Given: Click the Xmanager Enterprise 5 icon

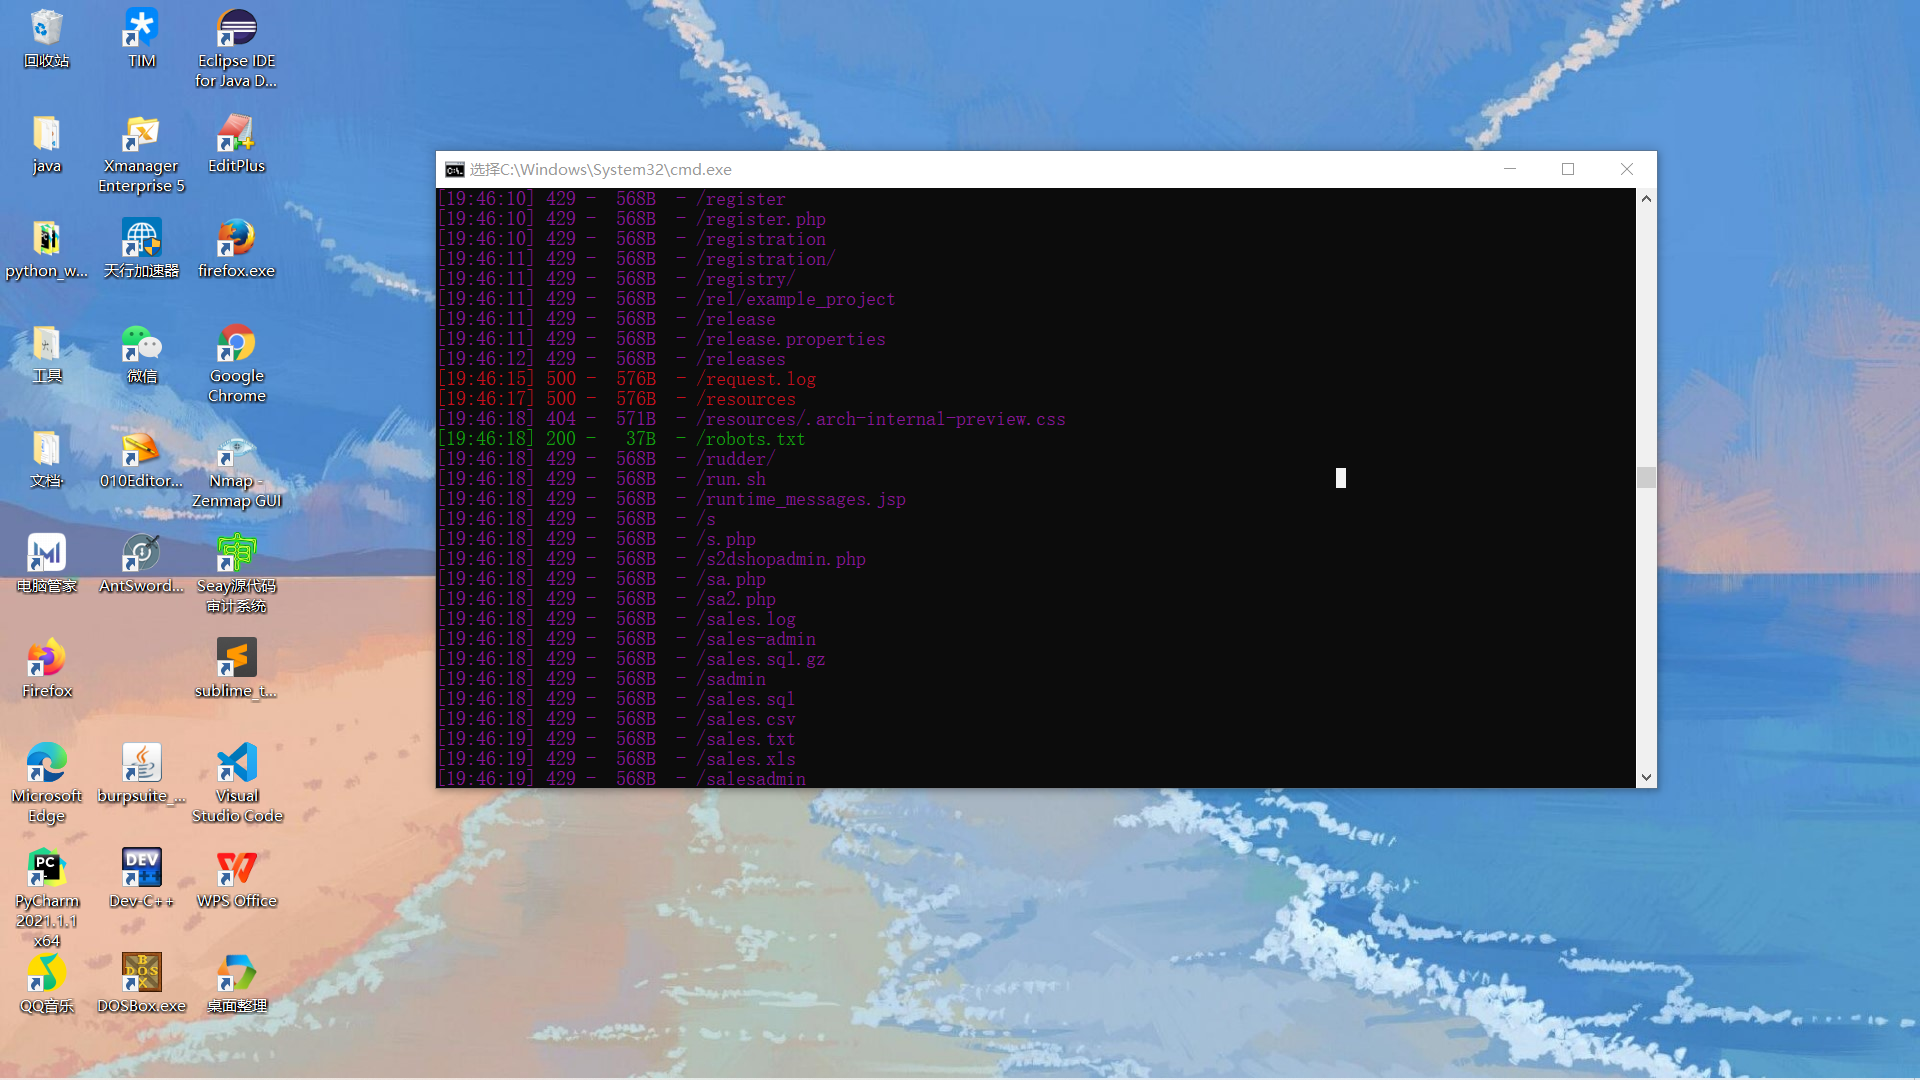Looking at the screenshot, I should [141, 135].
